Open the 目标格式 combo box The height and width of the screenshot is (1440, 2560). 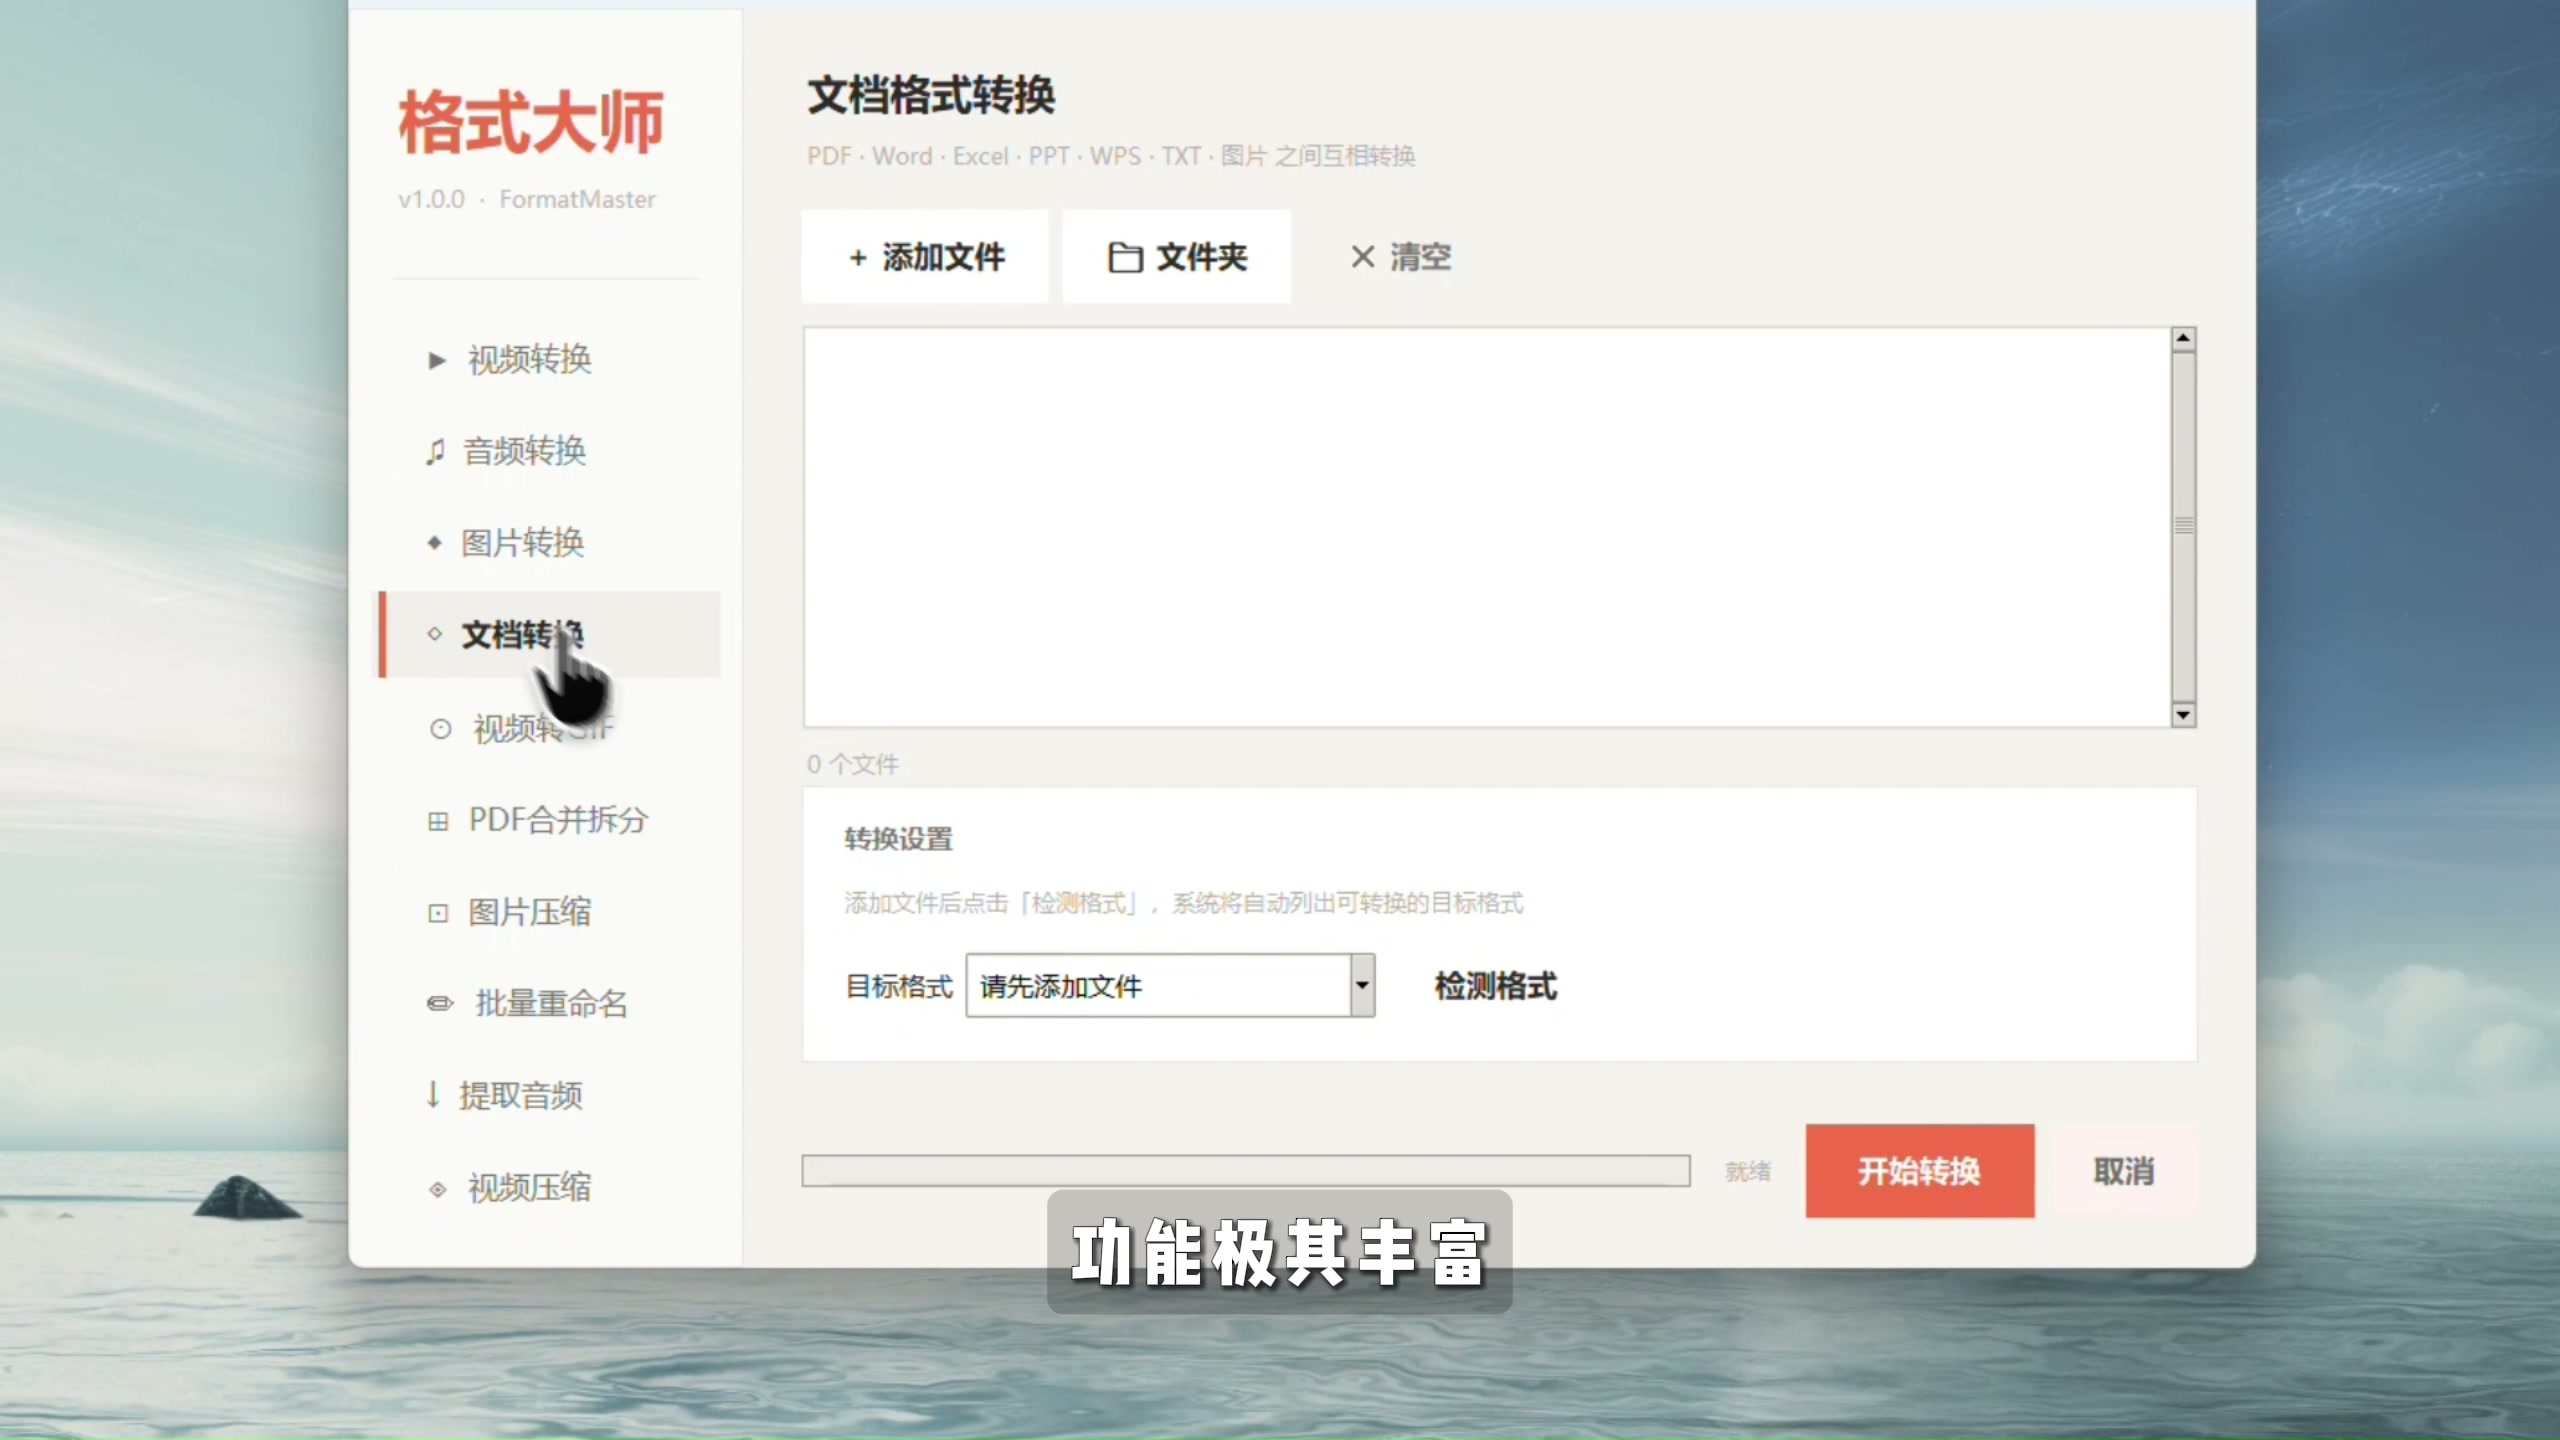tap(1170, 986)
